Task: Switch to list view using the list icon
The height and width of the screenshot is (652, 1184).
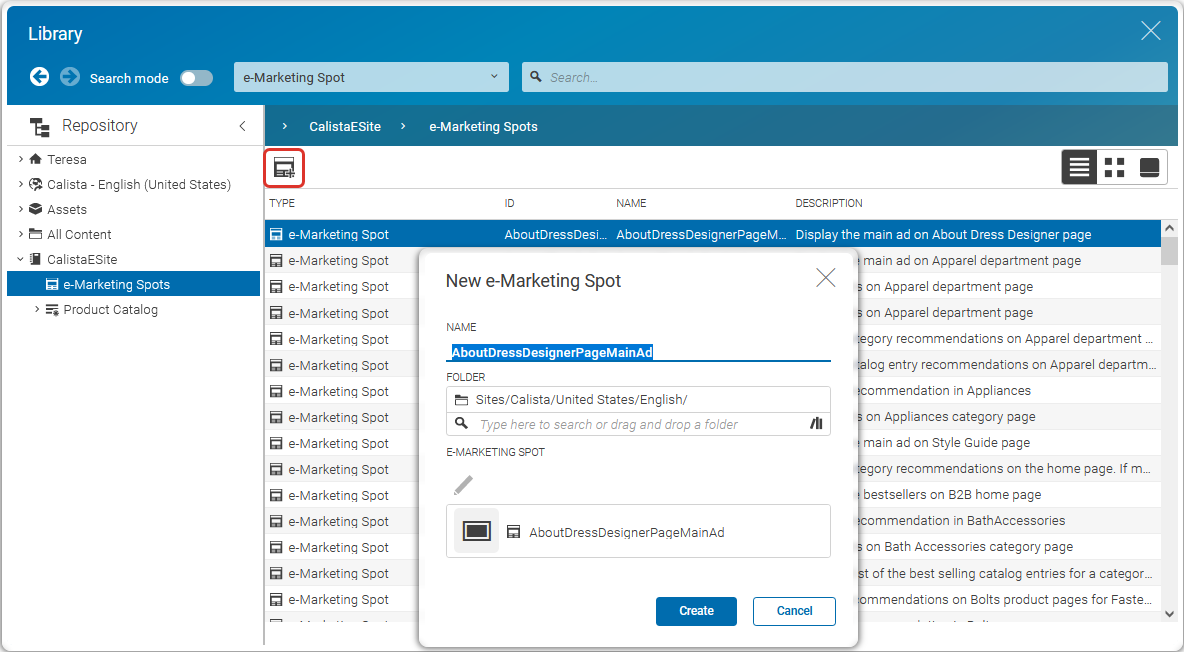Action: 1079,167
